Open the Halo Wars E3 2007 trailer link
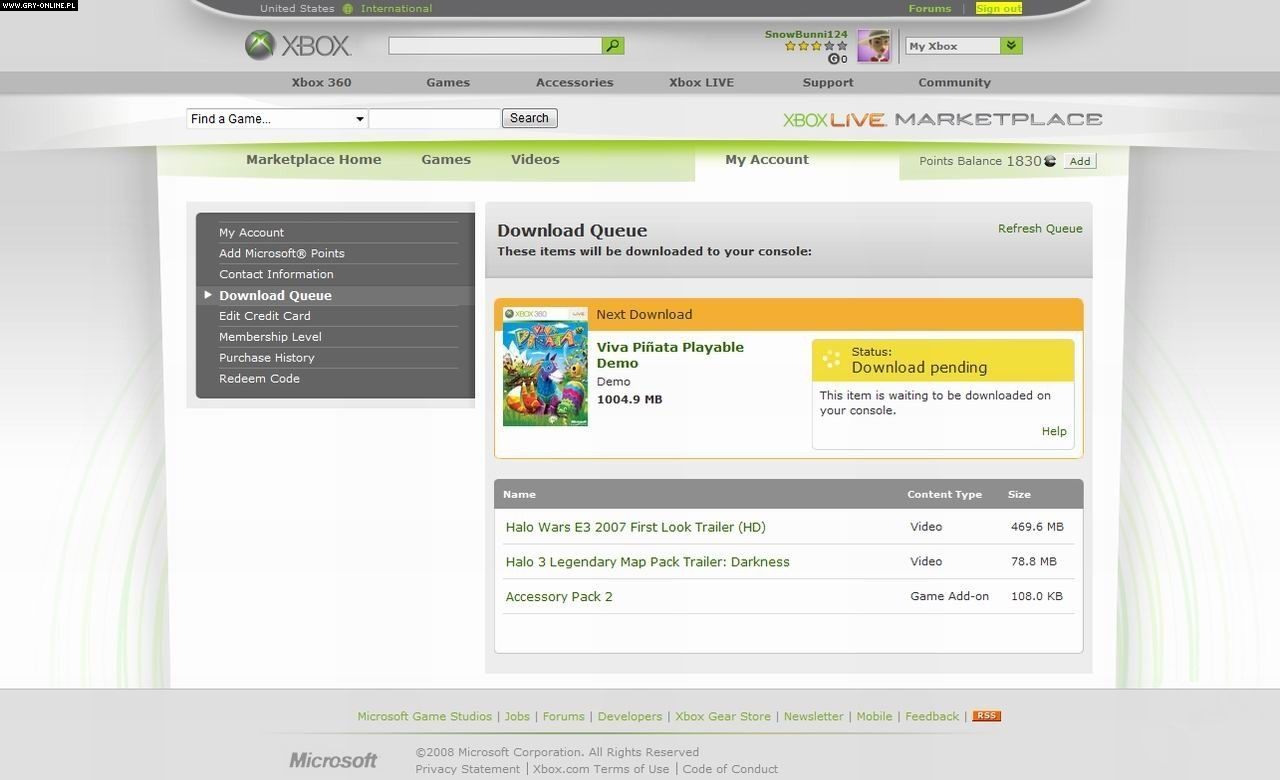The height and width of the screenshot is (780, 1280). 635,527
